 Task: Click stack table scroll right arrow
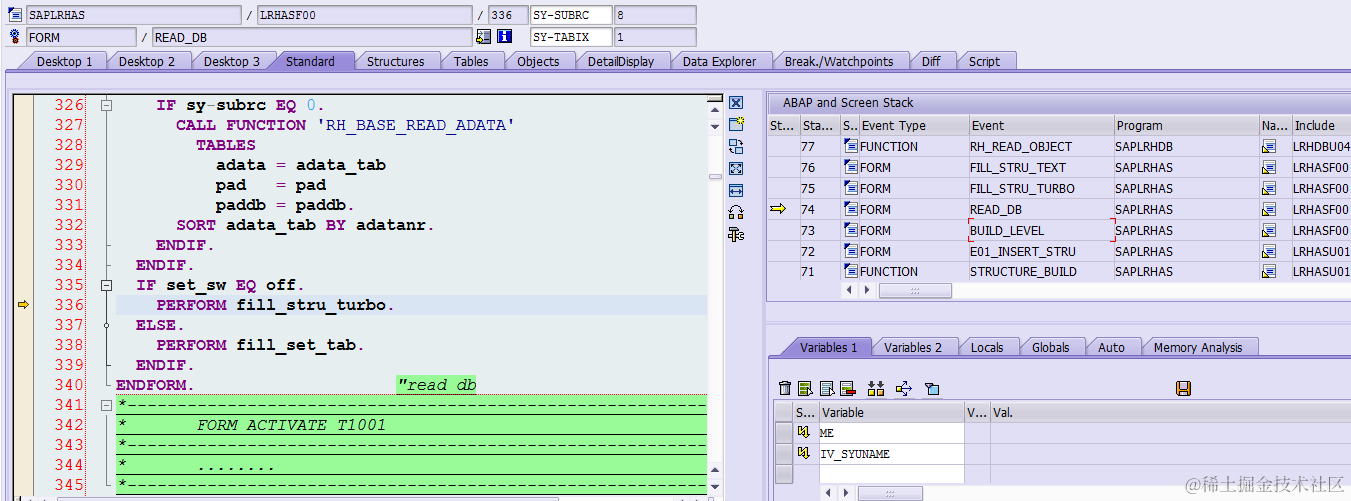click(865, 291)
